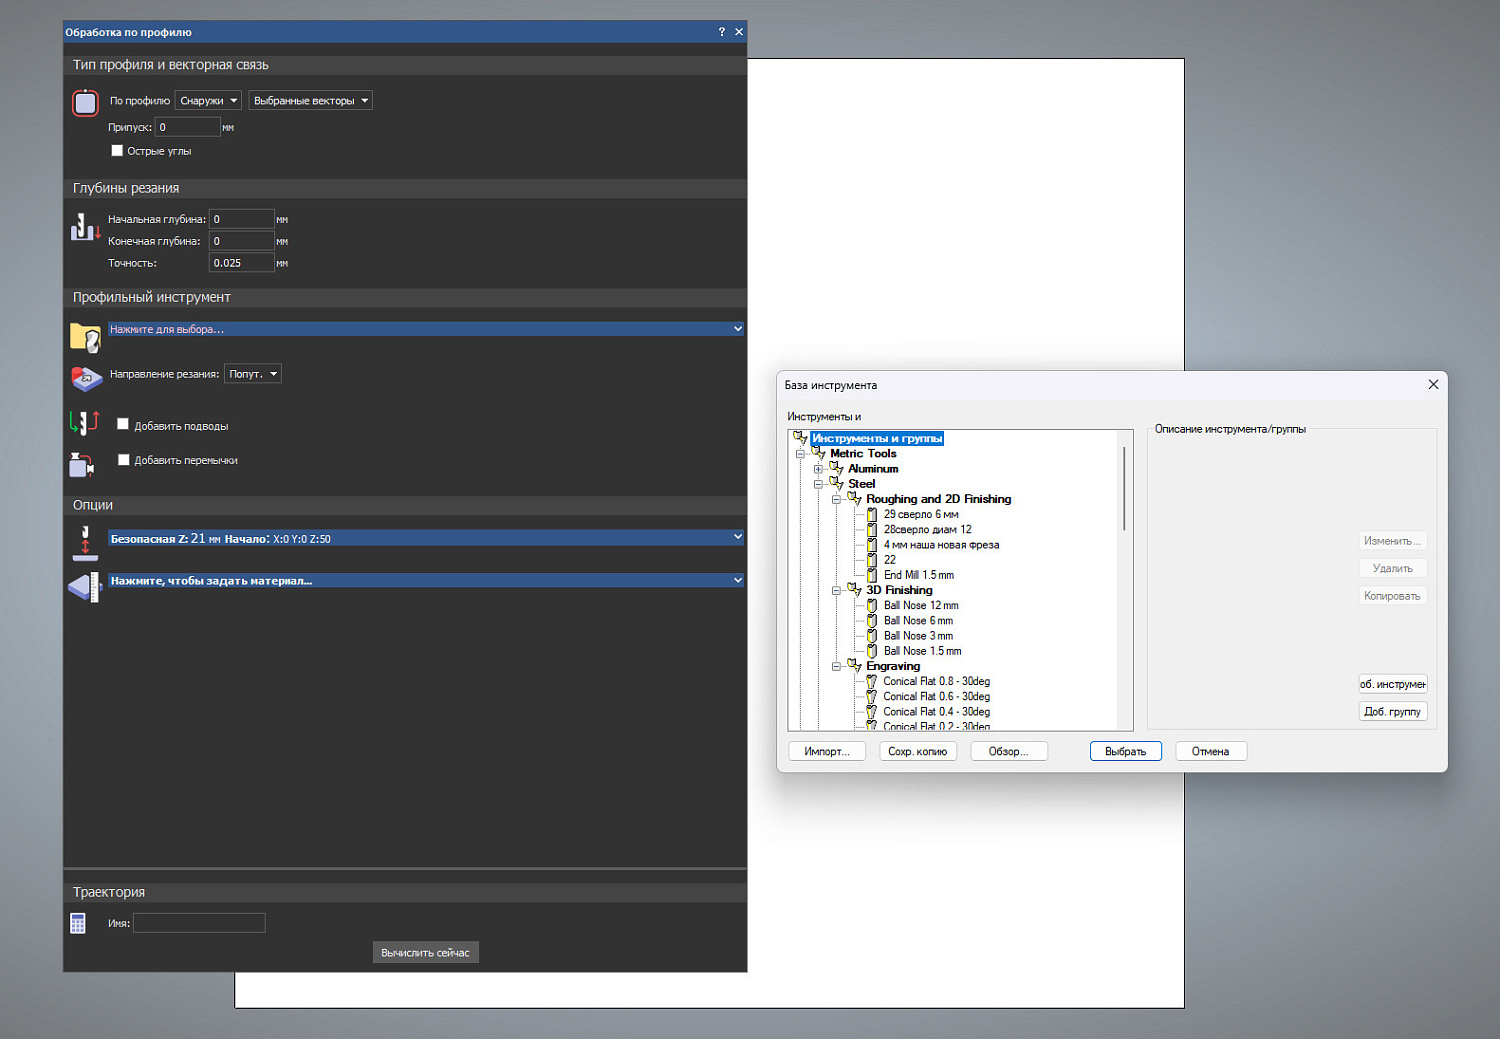1500x1039 pixels.
Task: Click the Доб. группу button
Action: tap(1393, 712)
